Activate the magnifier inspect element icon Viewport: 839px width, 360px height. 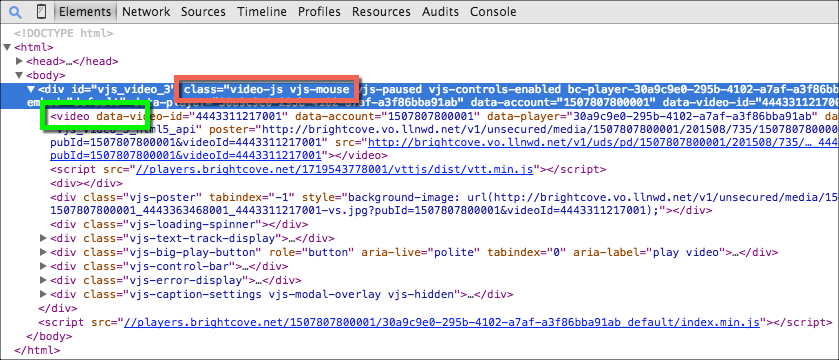[16, 11]
